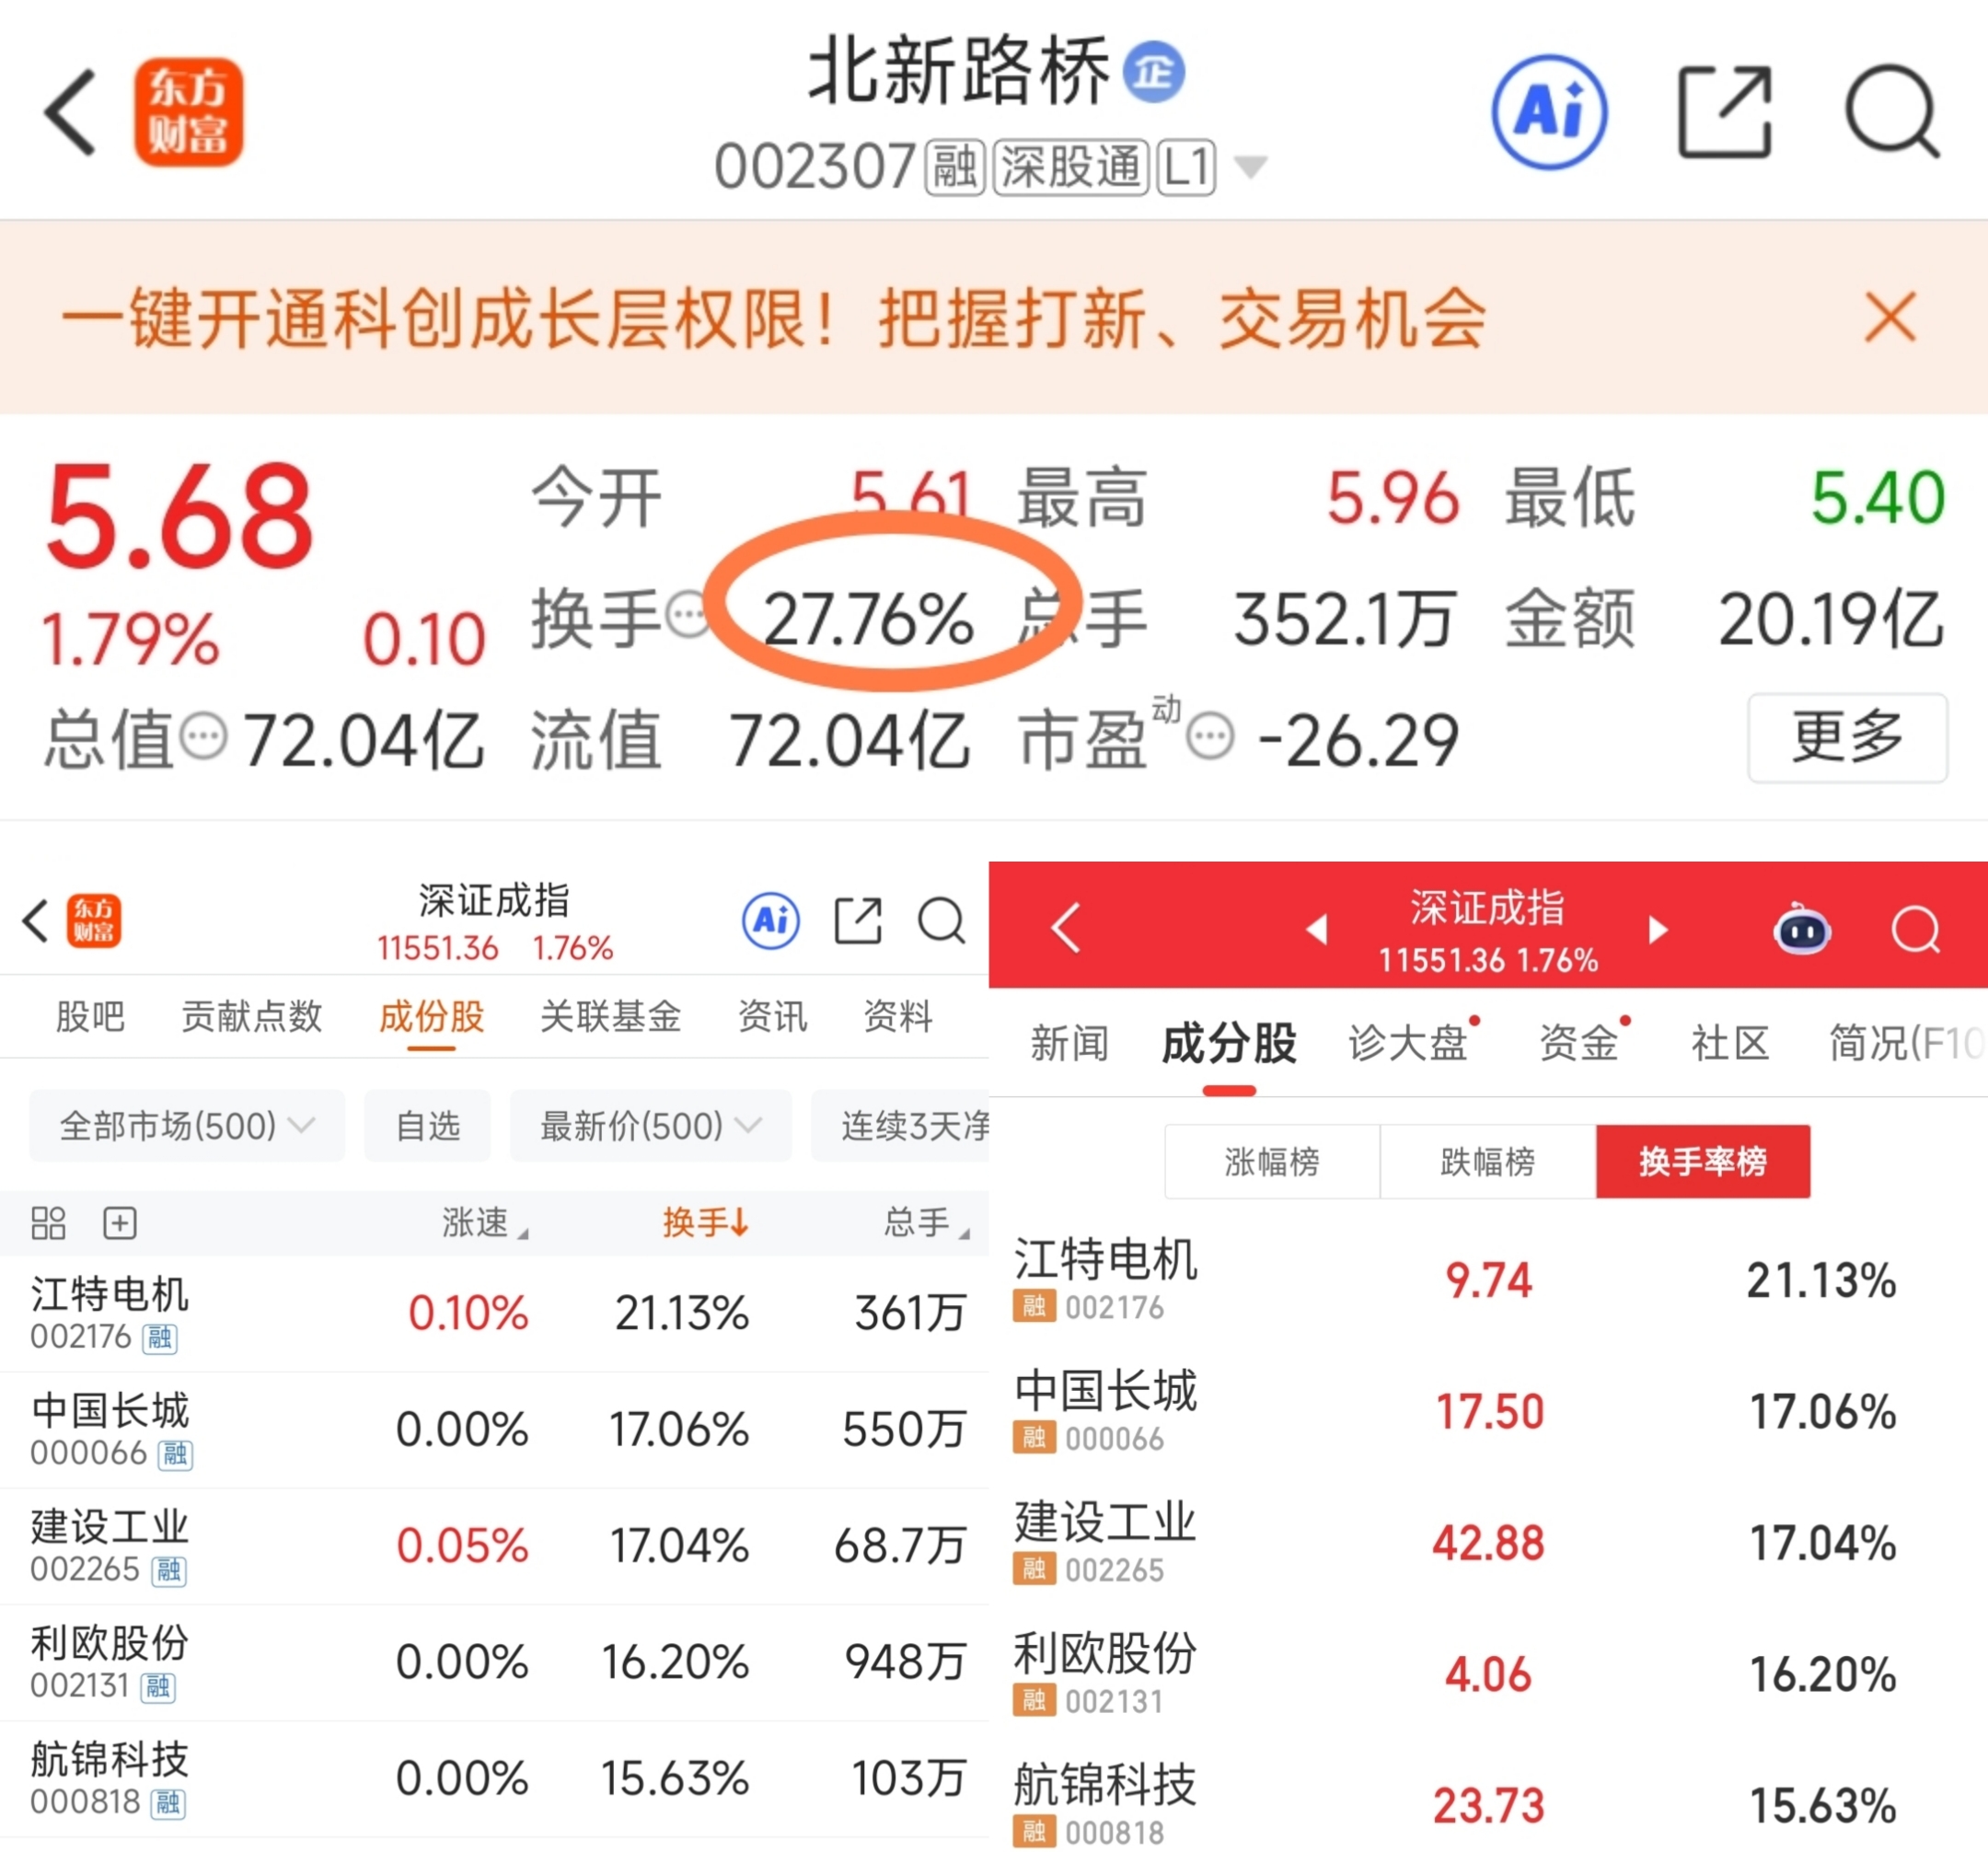The width and height of the screenshot is (1988, 1852).
Task: Launch the Ai assistant on 北新路桥 page
Action: pyautogui.click(x=1549, y=112)
